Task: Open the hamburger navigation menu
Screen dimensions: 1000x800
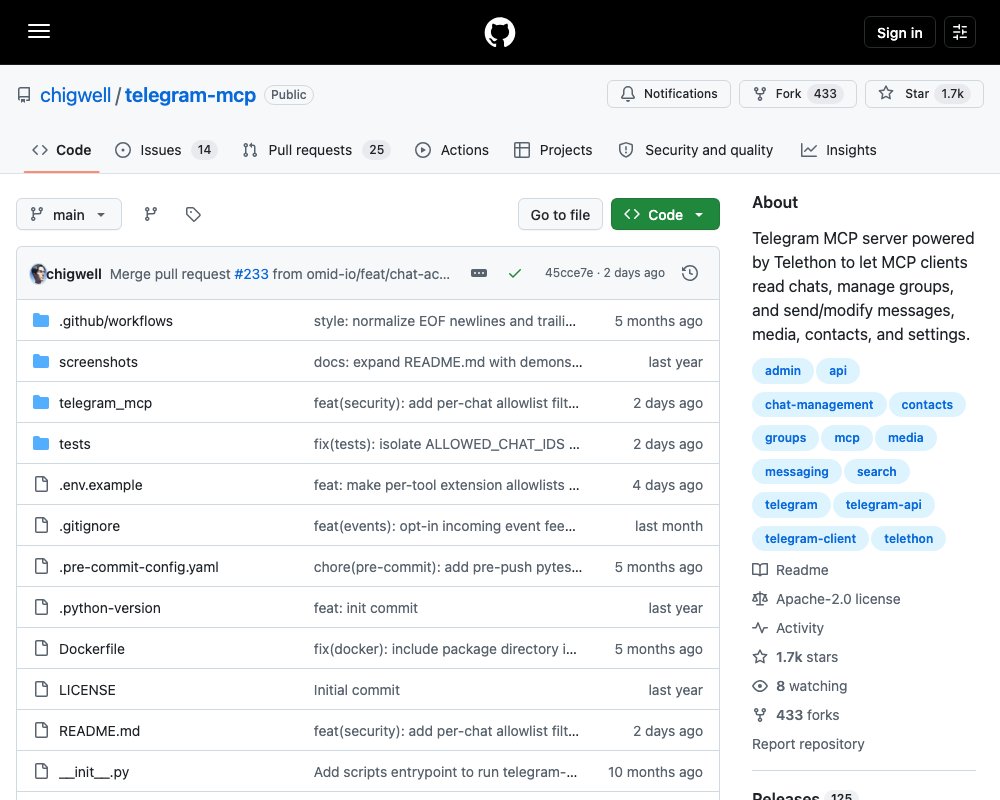Action: point(39,31)
